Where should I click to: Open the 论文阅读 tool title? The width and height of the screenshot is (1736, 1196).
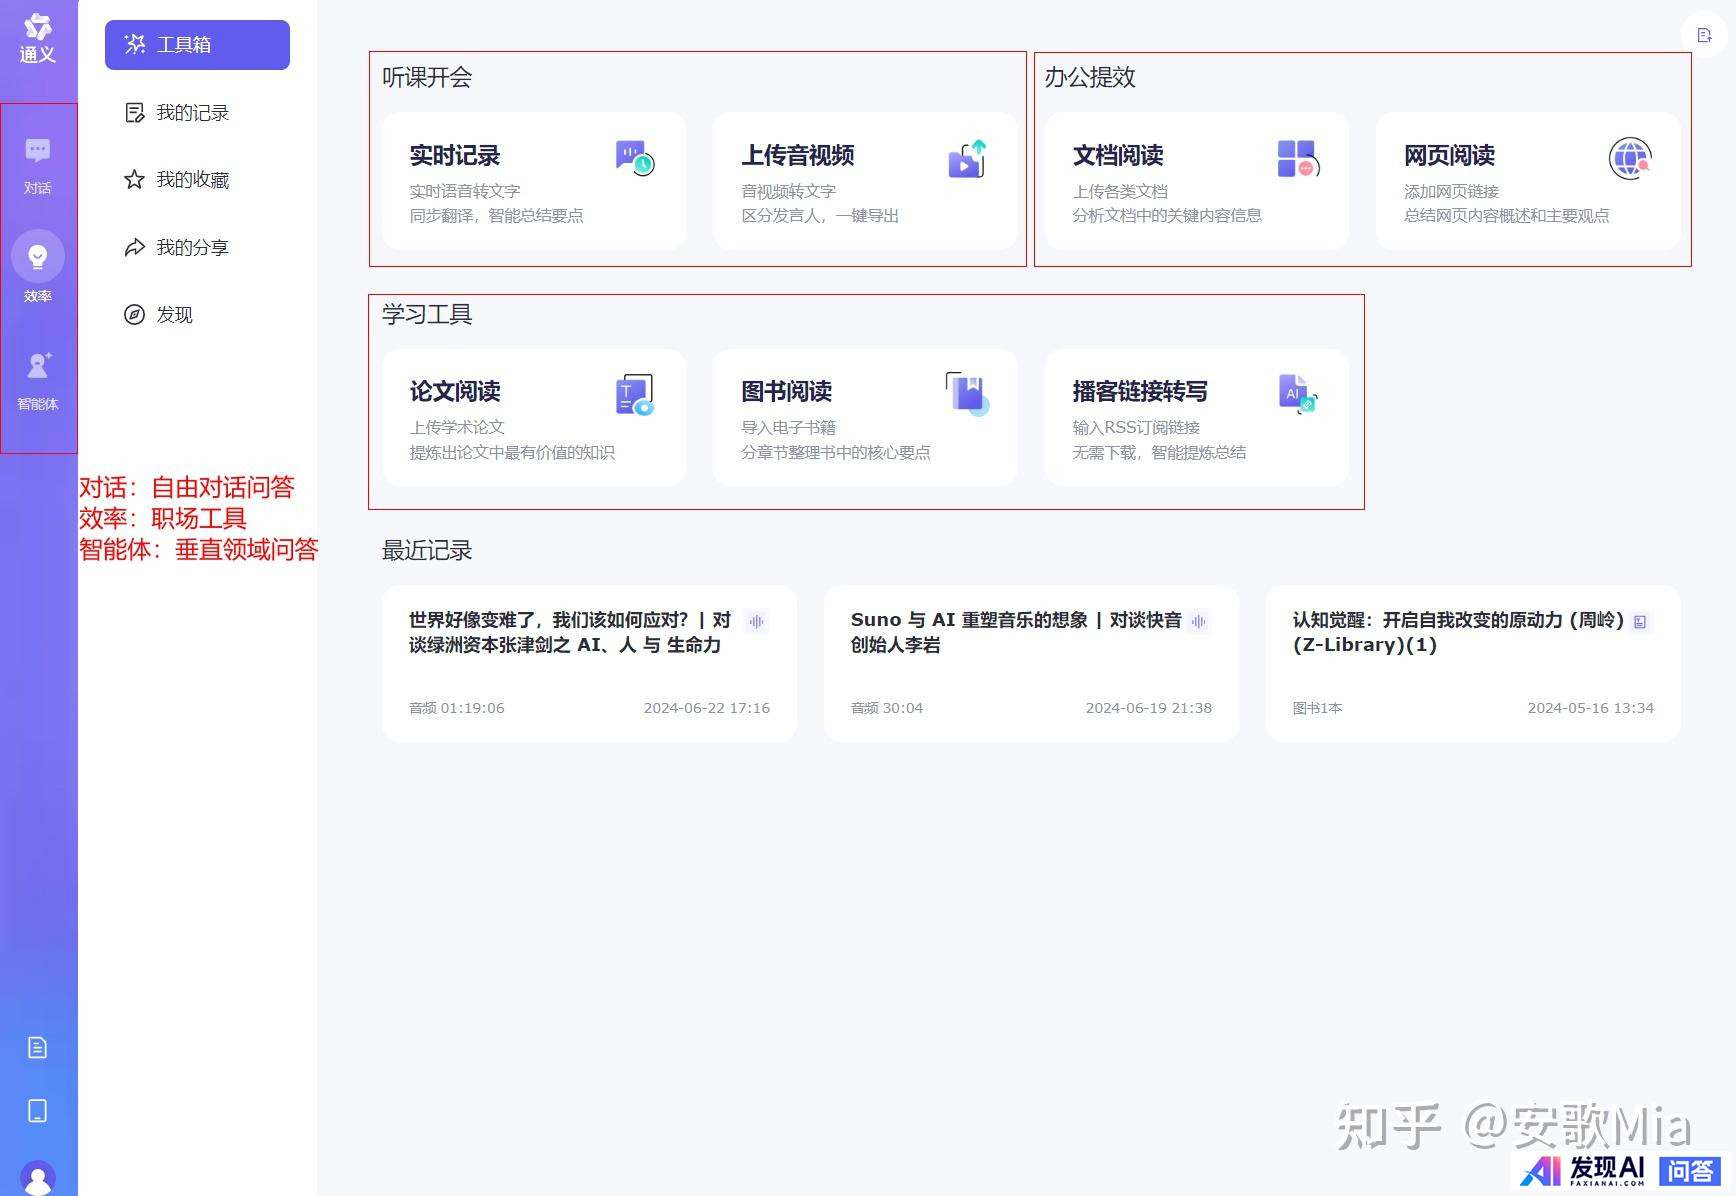(x=455, y=392)
